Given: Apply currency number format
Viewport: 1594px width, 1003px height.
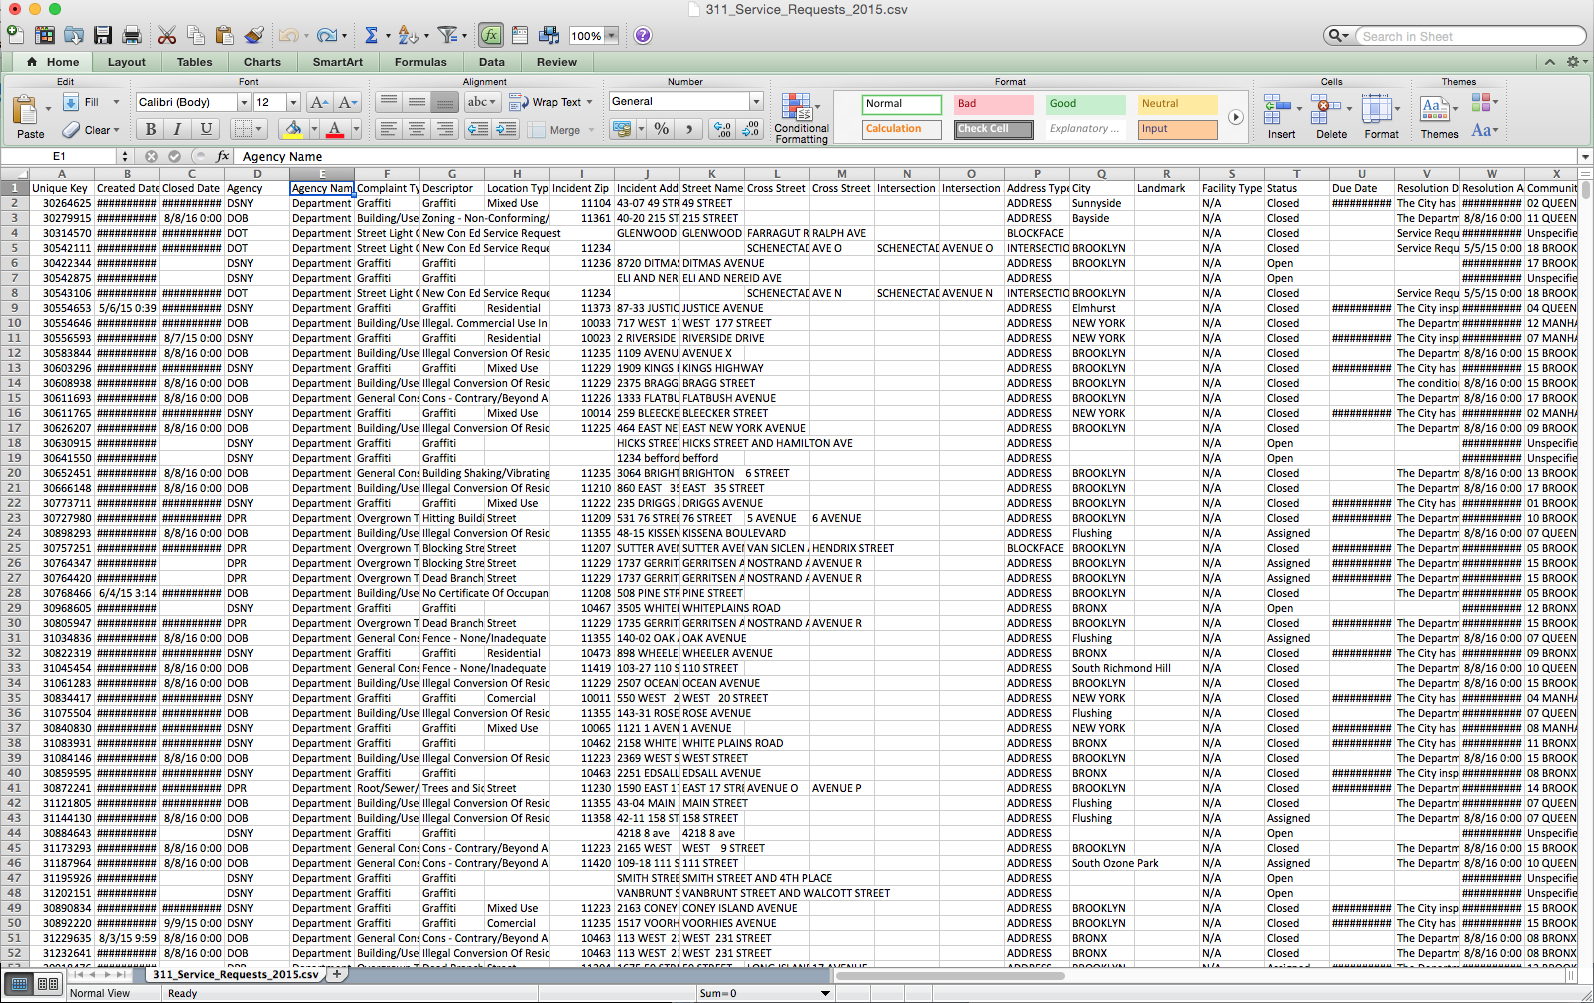Looking at the screenshot, I should [x=621, y=129].
